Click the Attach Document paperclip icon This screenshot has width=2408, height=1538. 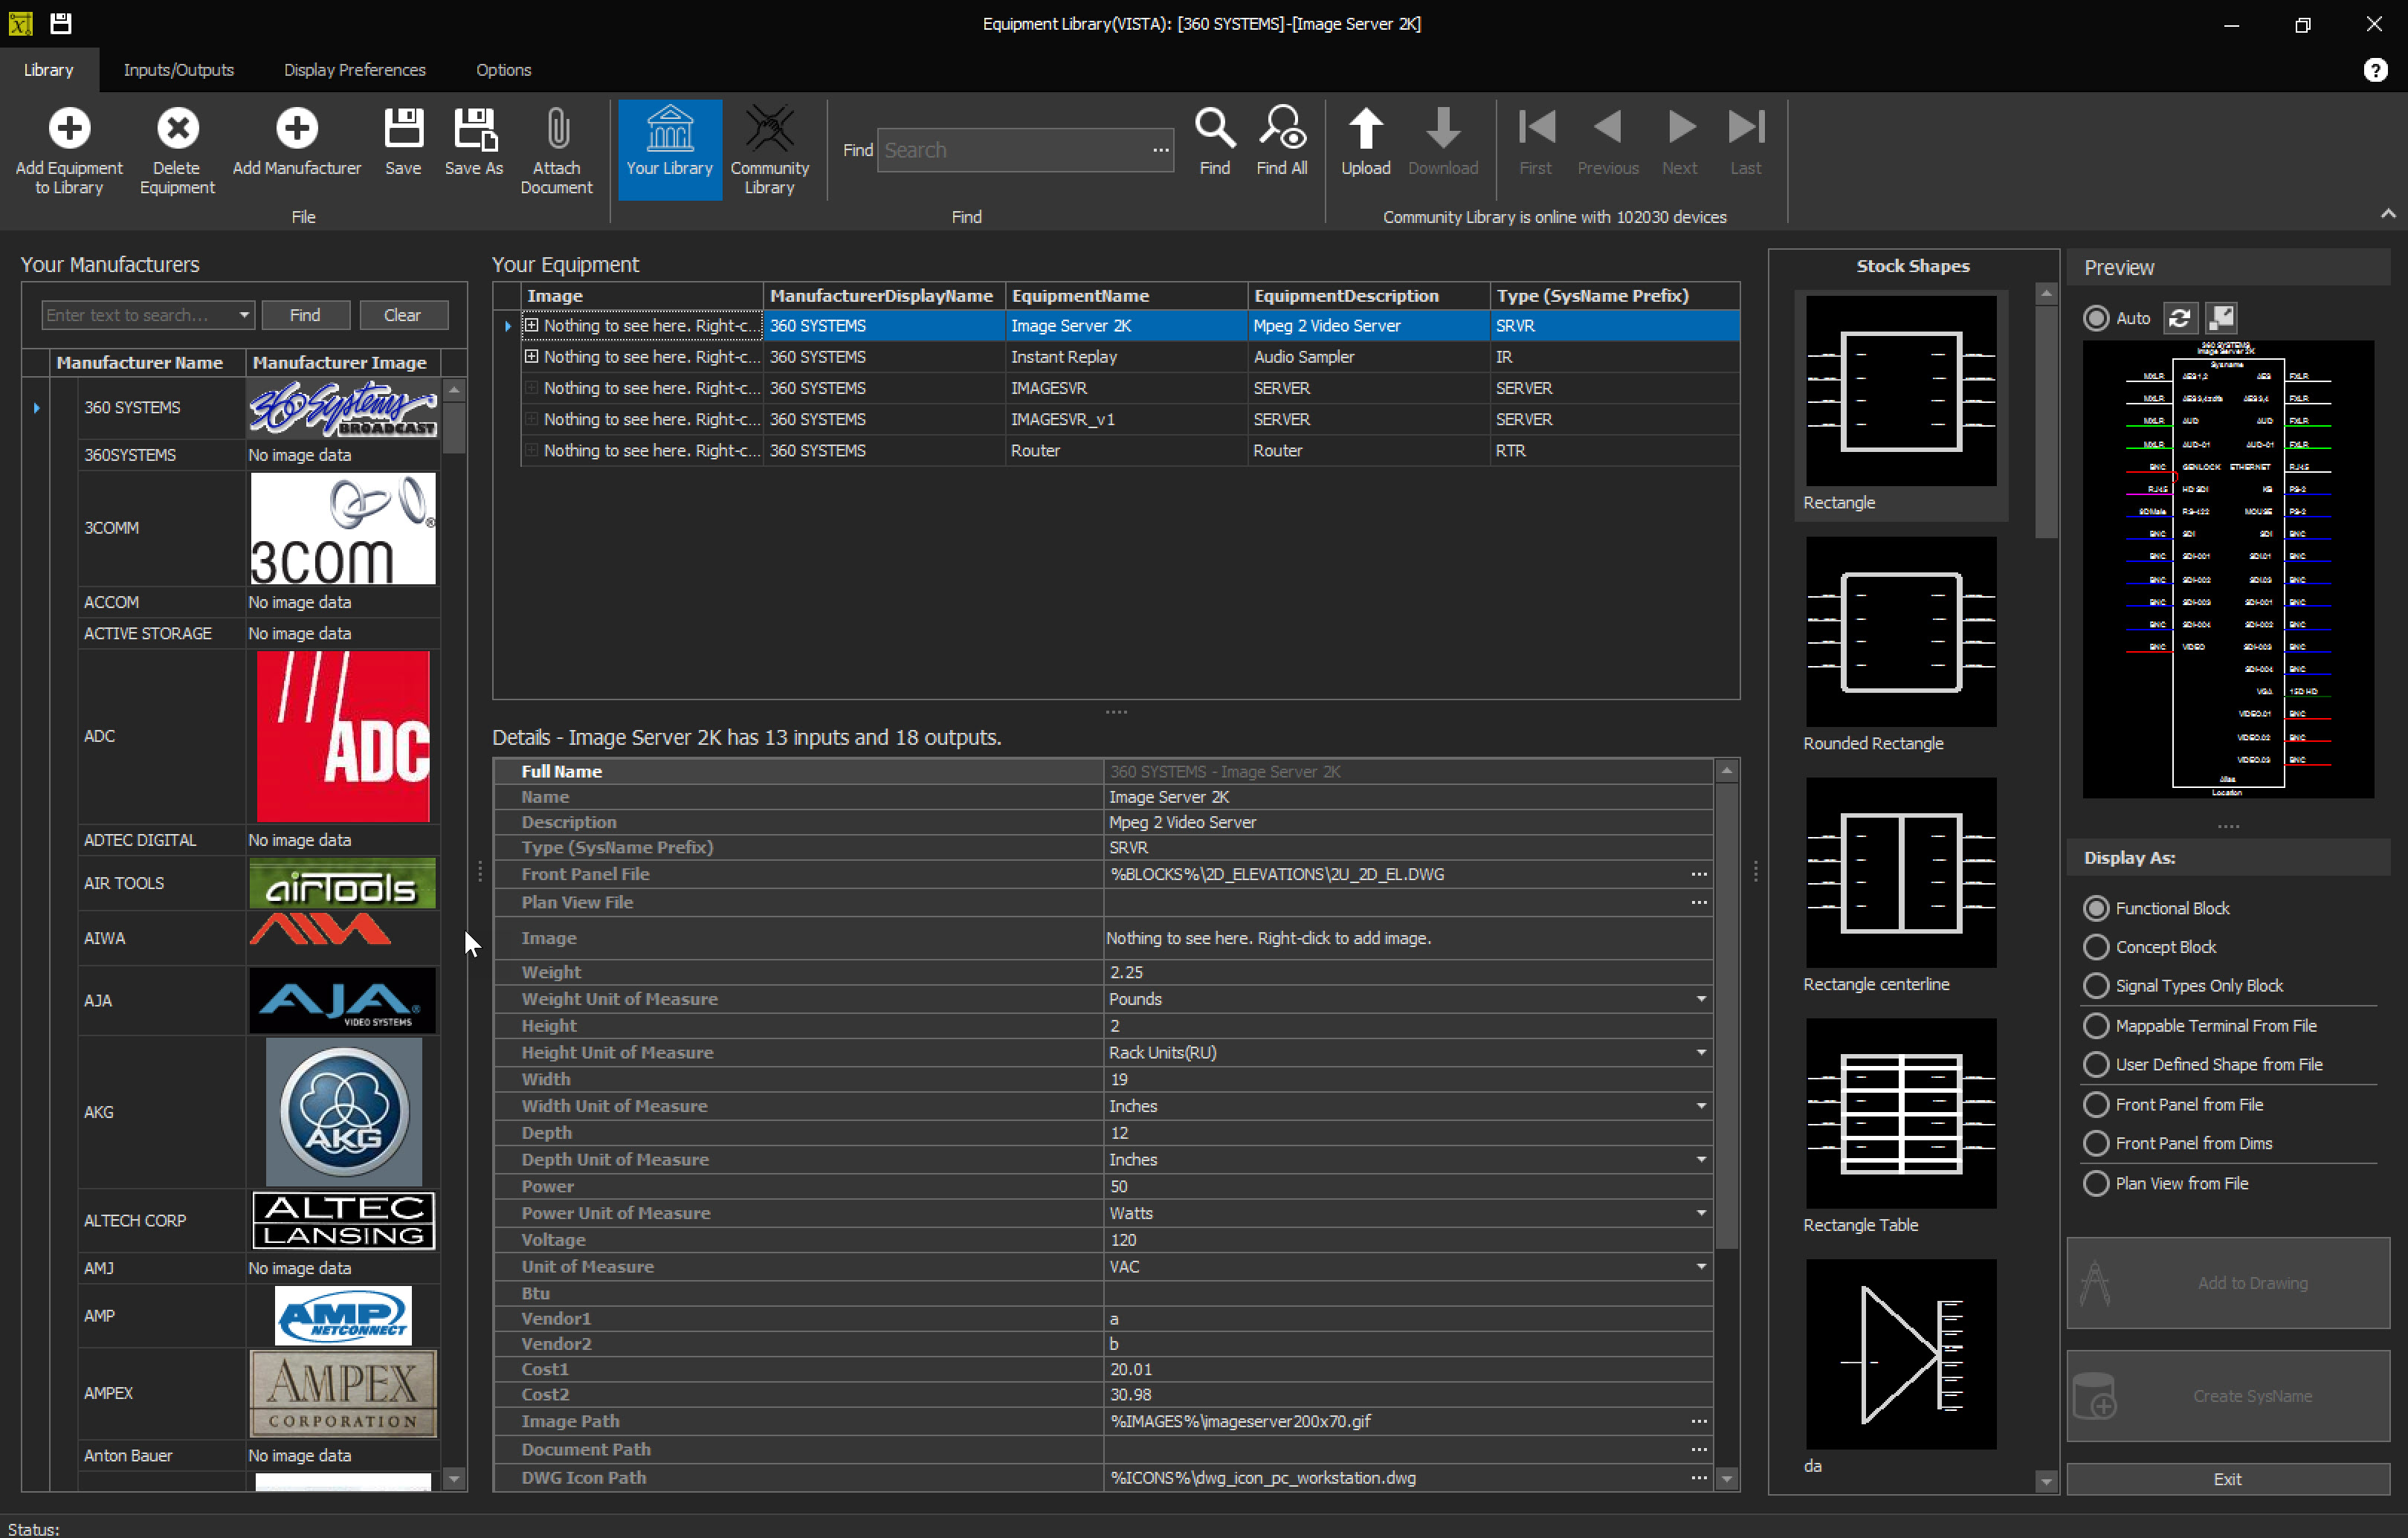(557, 129)
